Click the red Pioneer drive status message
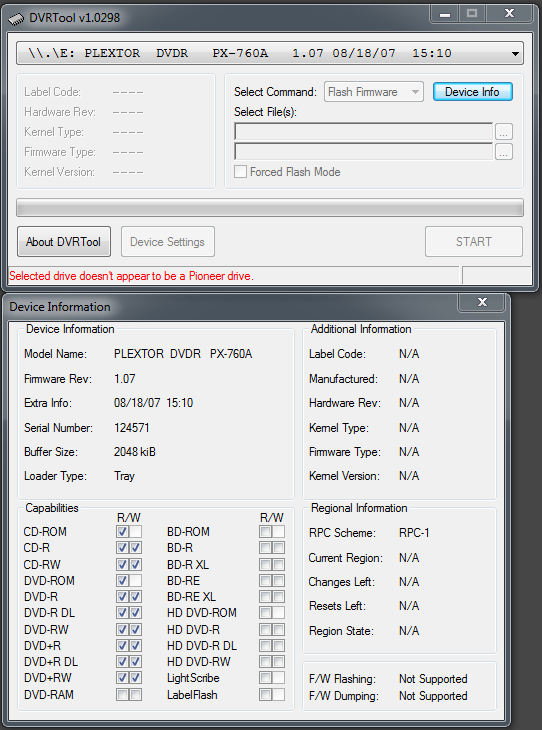The height and width of the screenshot is (730, 542). pos(131,276)
